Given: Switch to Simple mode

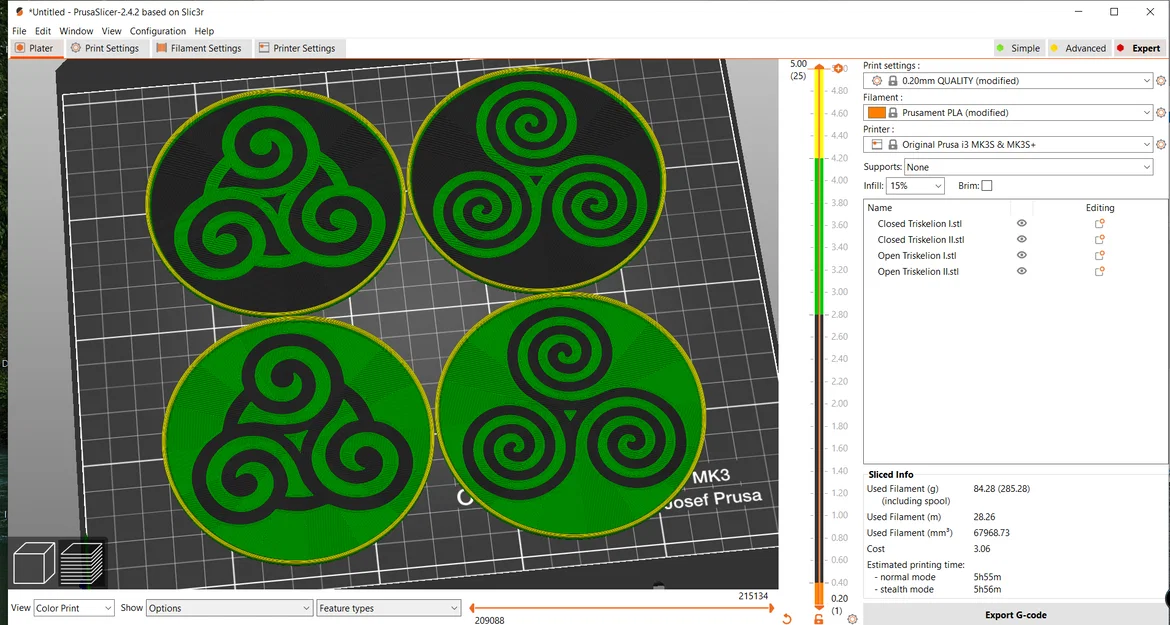Looking at the screenshot, I should tap(1018, 48).
